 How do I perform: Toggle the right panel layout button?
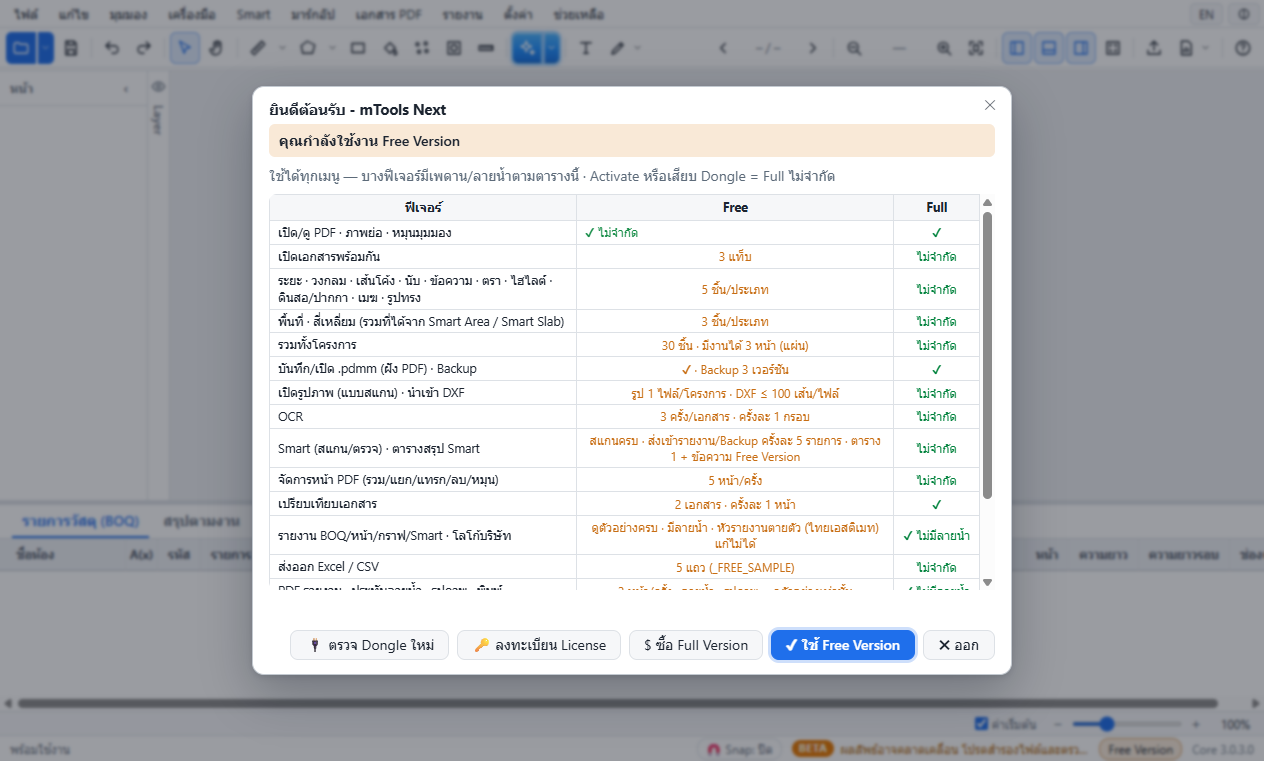1080,48
